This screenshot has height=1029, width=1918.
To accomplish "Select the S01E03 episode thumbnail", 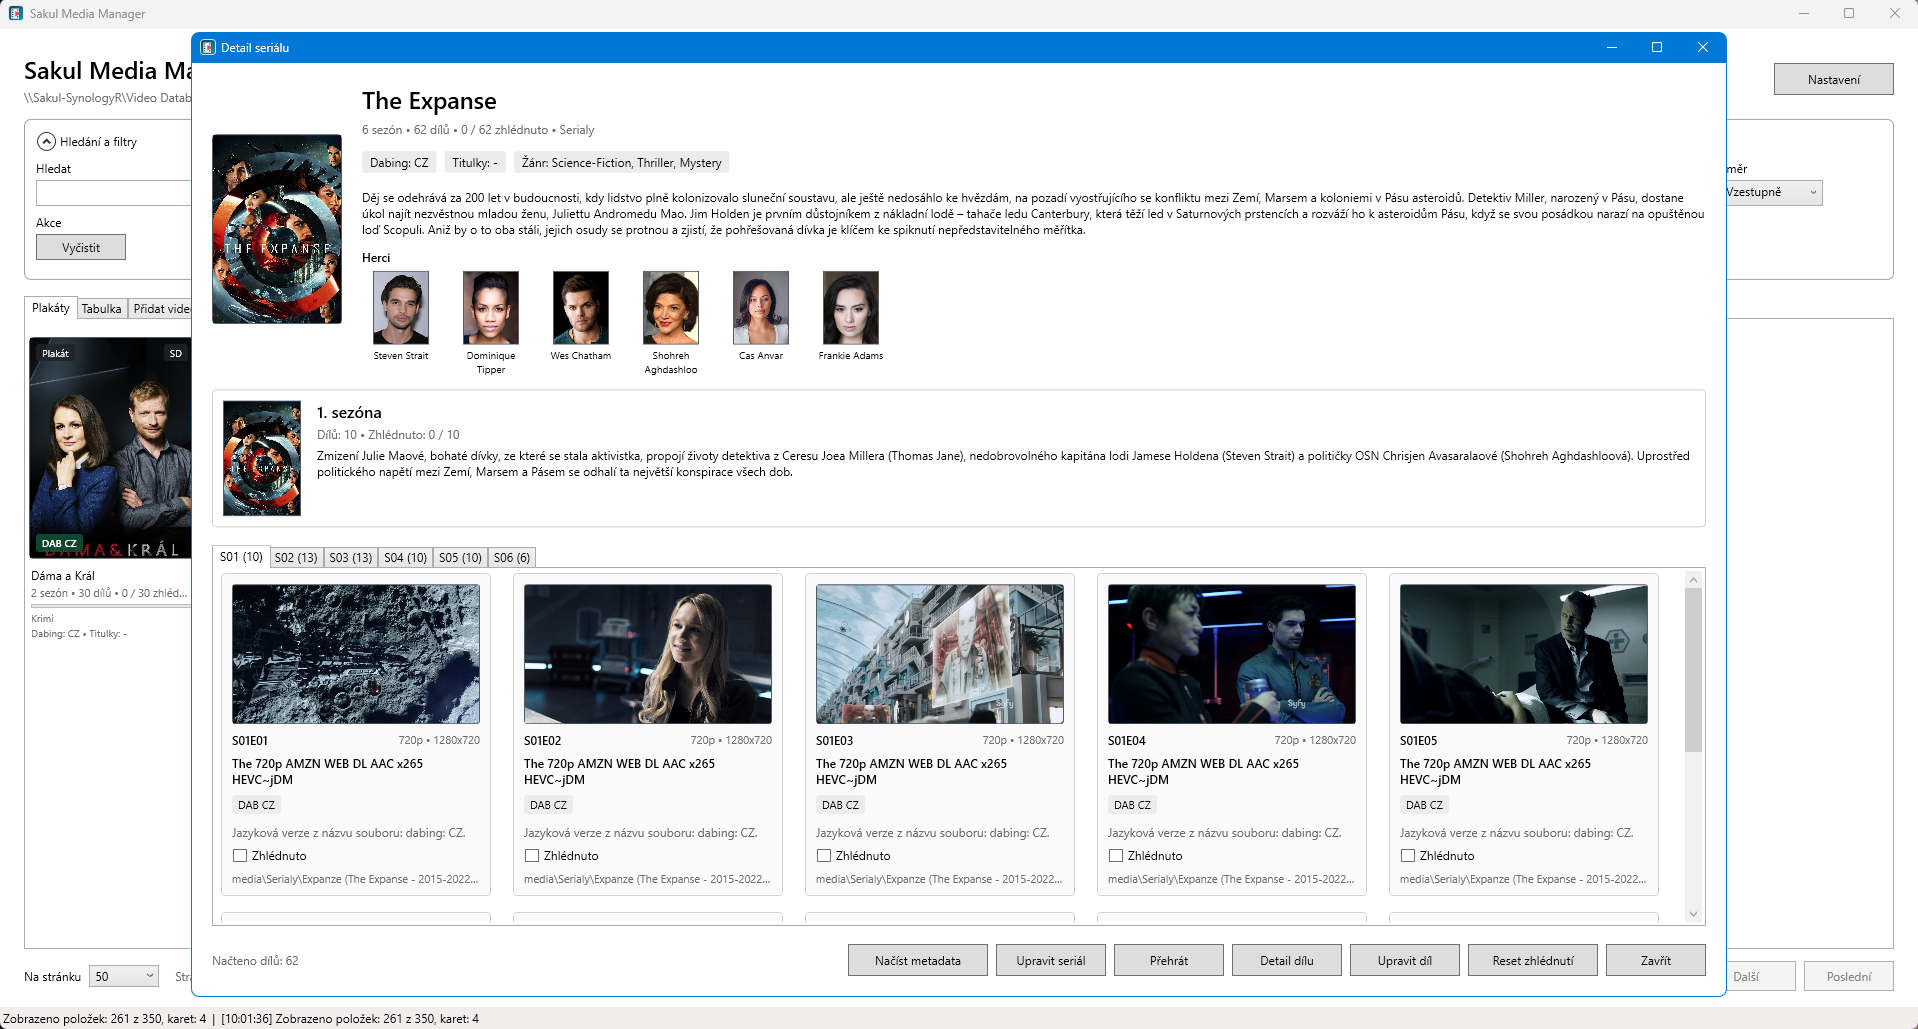I will 940,654.
